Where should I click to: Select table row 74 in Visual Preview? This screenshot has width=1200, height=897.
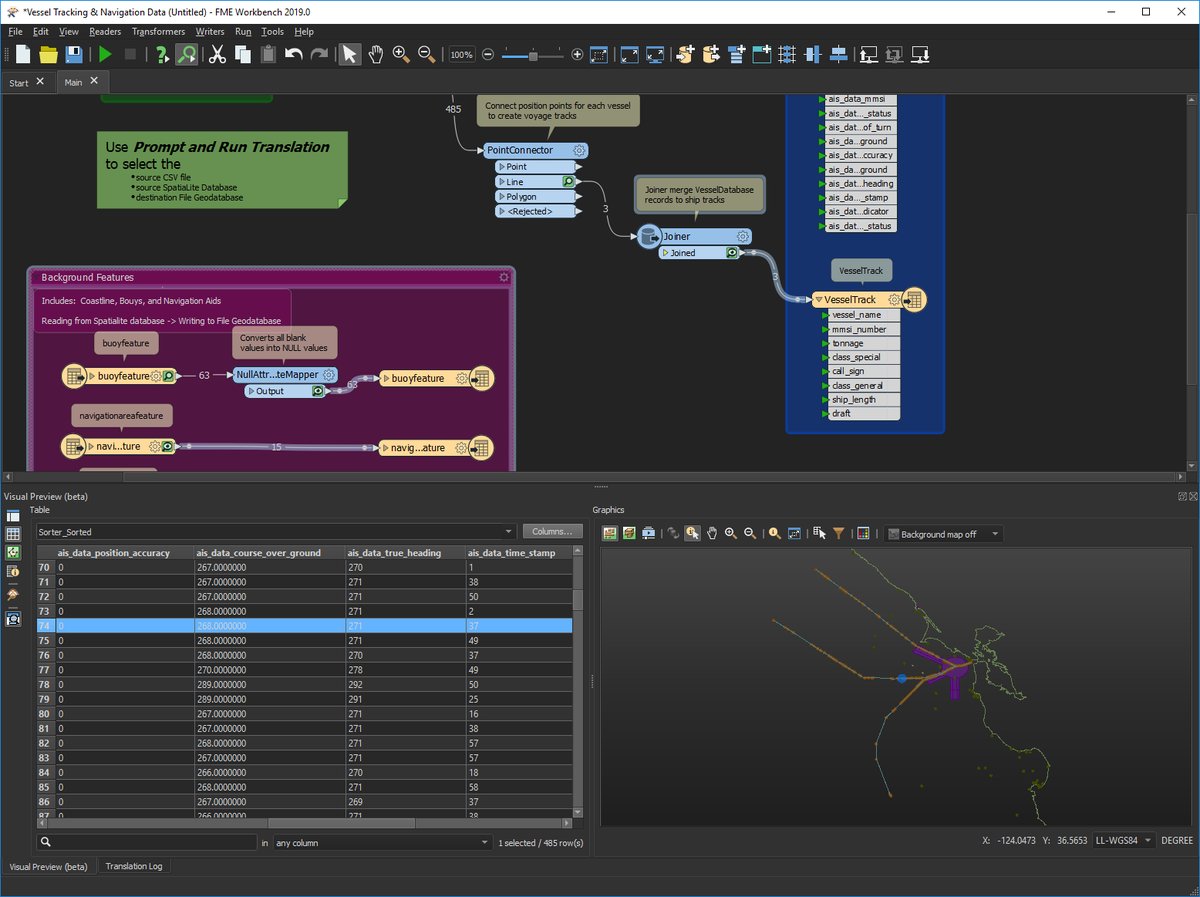click(x=200, y=625)
